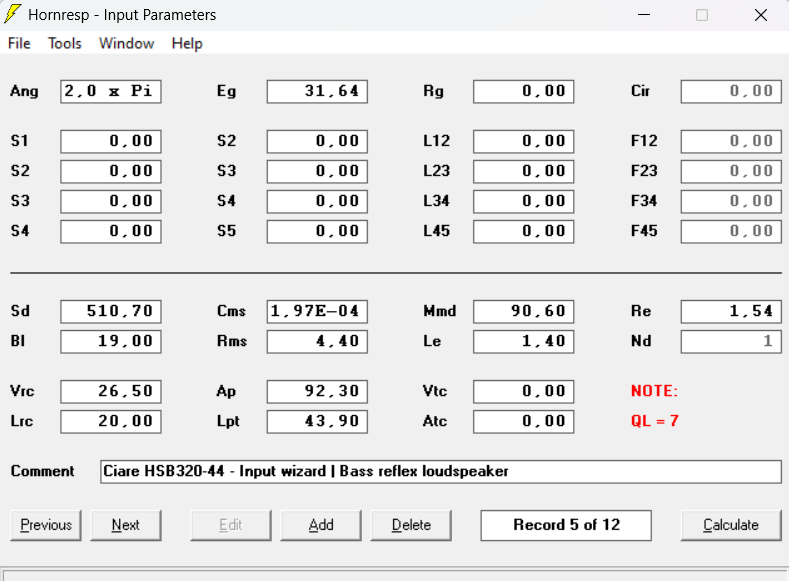Screen dimensions: 789x581
Task: Click the greyed-out Edit button
Action: coord(231,525)
